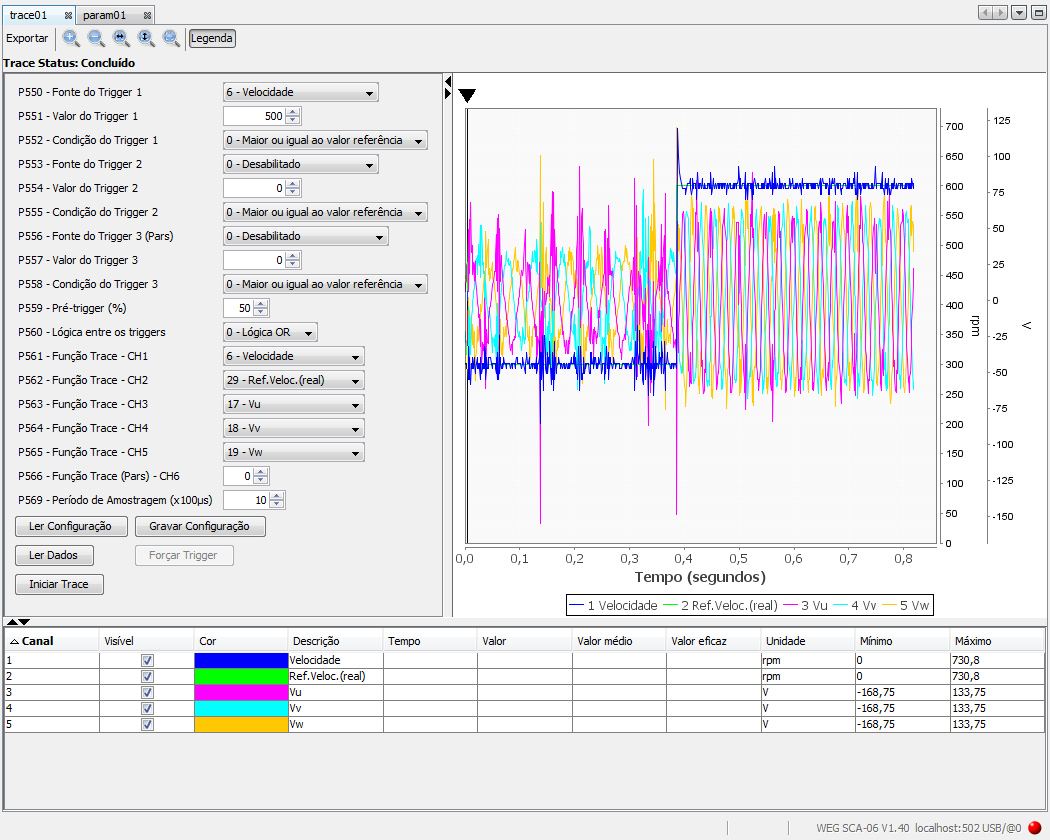Click the red connection status indicator
Screen dimensions: 1050x840
click(1035, 827)
